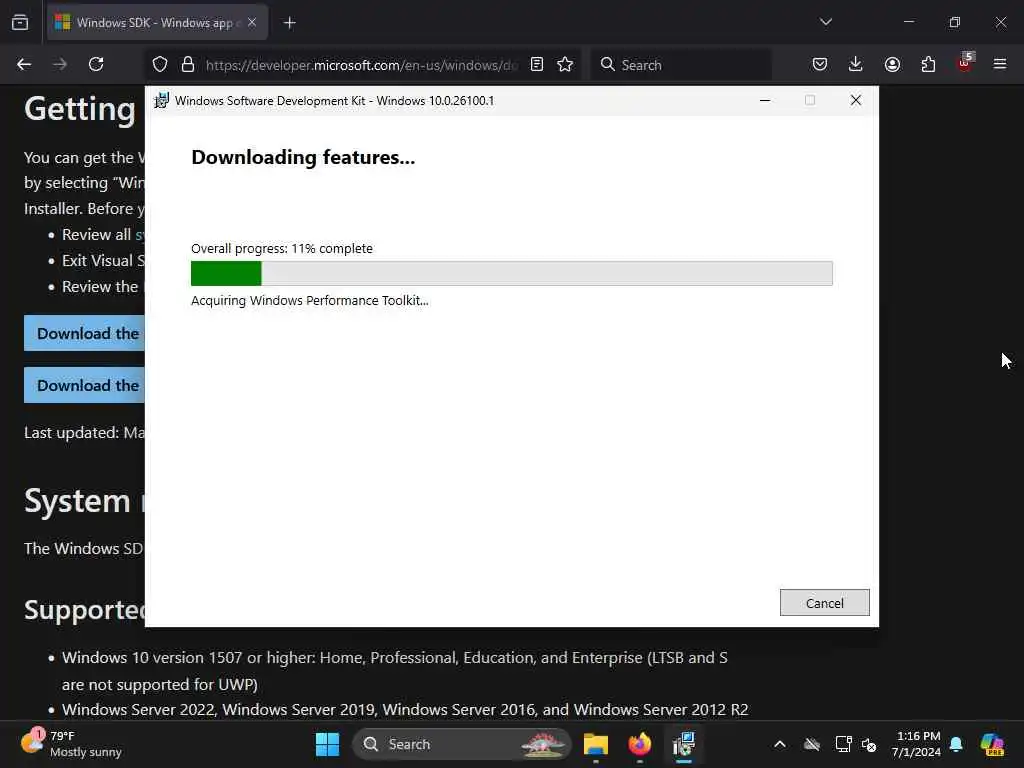This screenshot has width=1024, height=768.
Task: Expand the list all tabs dropdown
Action: 825,22
